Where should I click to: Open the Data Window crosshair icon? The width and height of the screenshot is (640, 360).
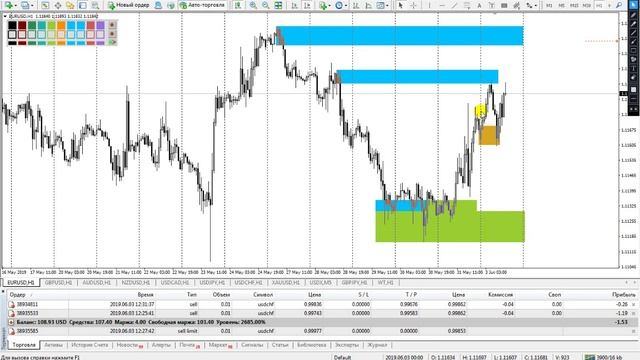tap(58, 5)
